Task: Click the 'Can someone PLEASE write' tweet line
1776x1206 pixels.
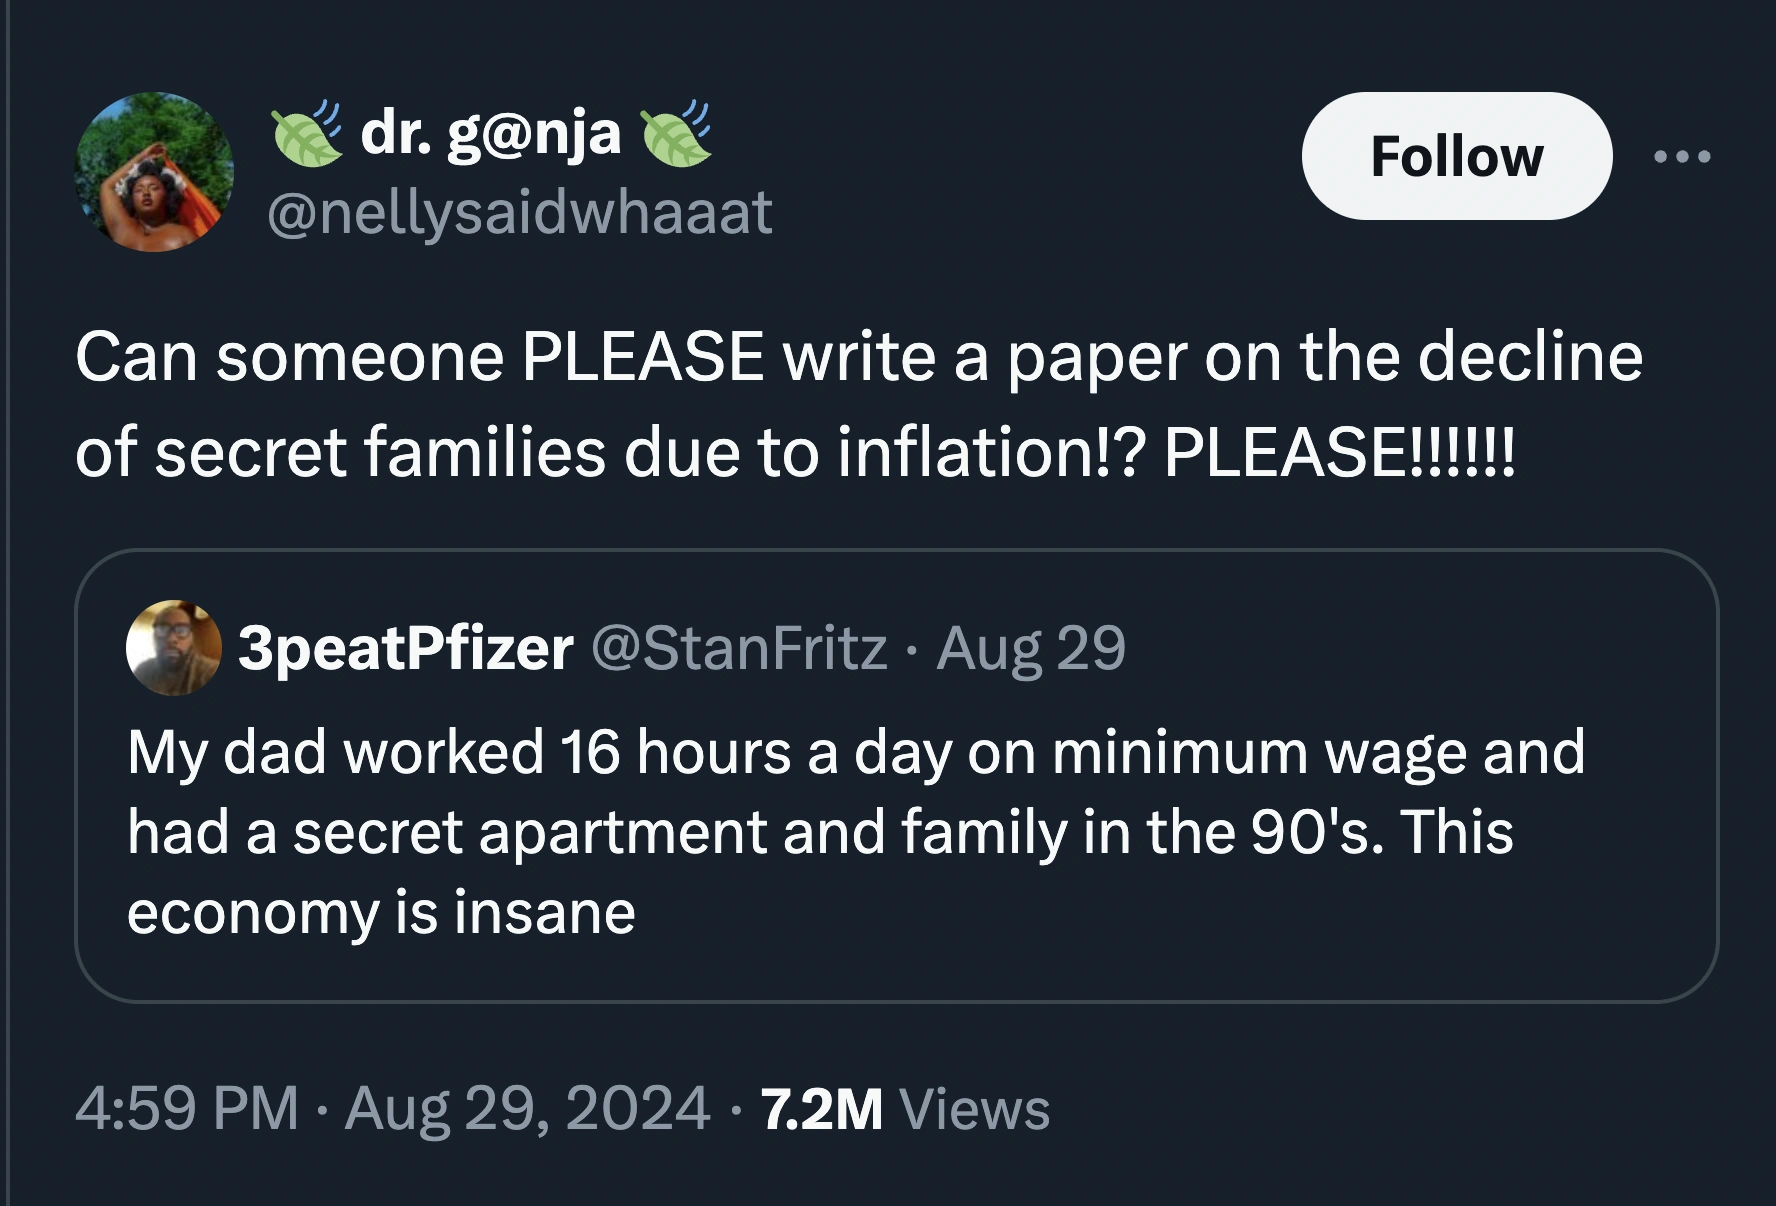Action: (858, 357)
